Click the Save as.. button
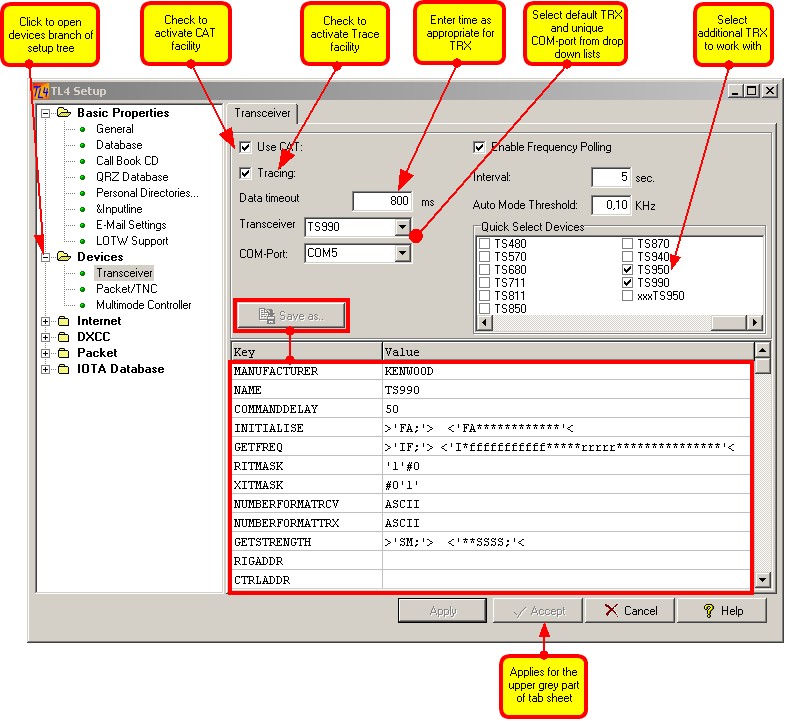809x721 pixels. (x=291, y=315)
